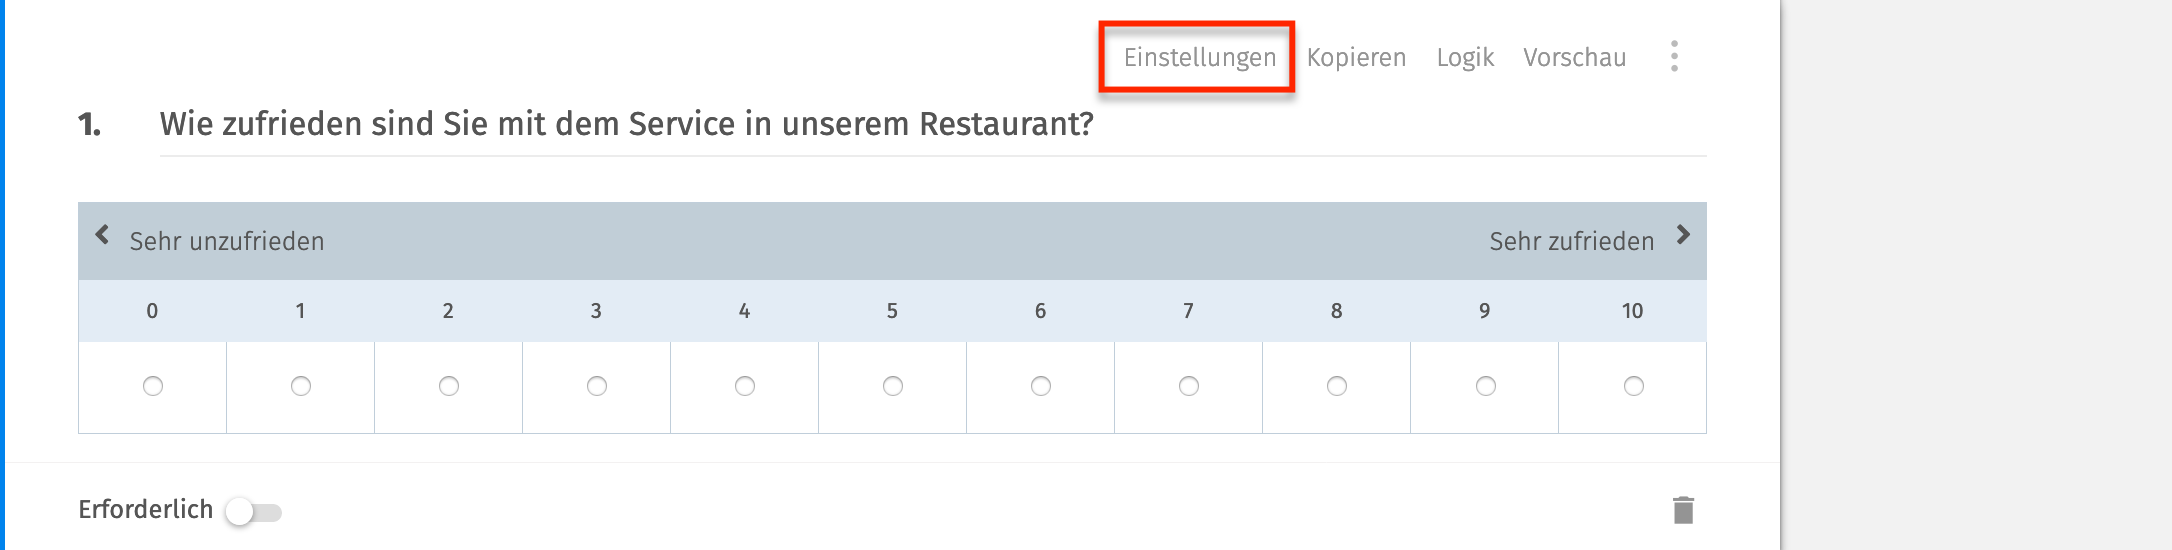The width and height of the screenshot is (2172, 550).
Task: Select radio button for rating 5
Action: (893, 386)
